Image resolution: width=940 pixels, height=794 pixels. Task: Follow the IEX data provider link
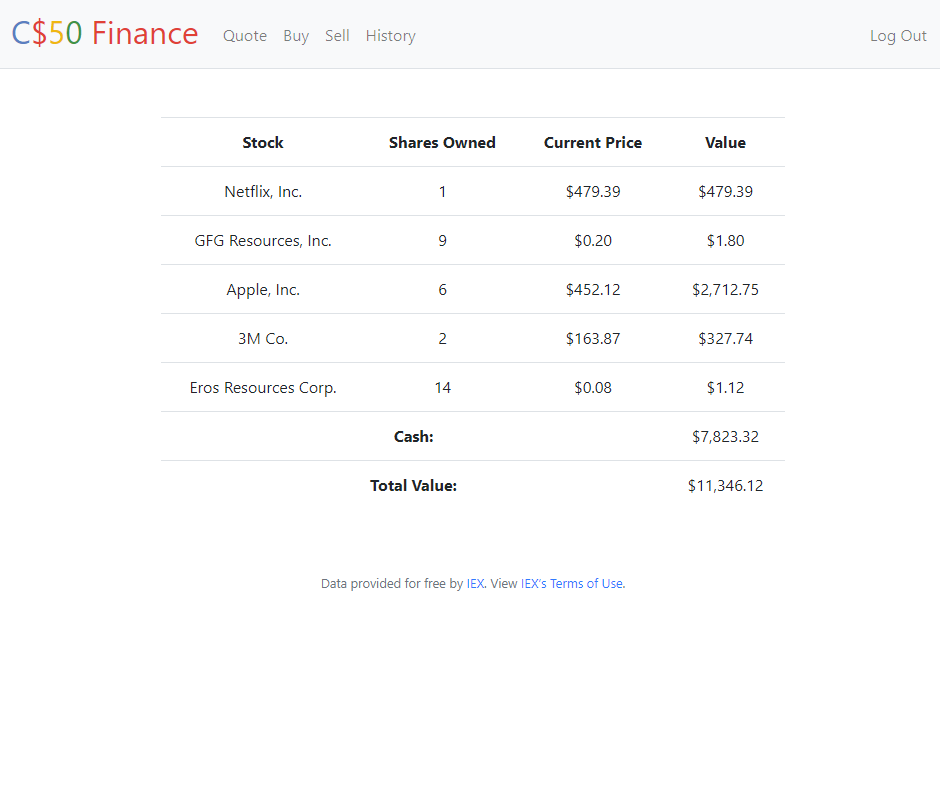point(475,584)
